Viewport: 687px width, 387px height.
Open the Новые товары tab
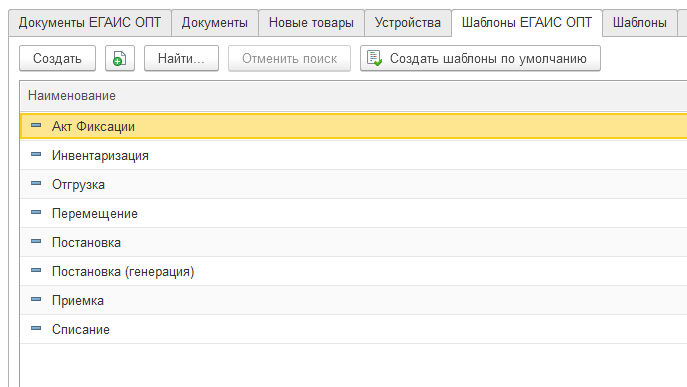click(311, 23)
